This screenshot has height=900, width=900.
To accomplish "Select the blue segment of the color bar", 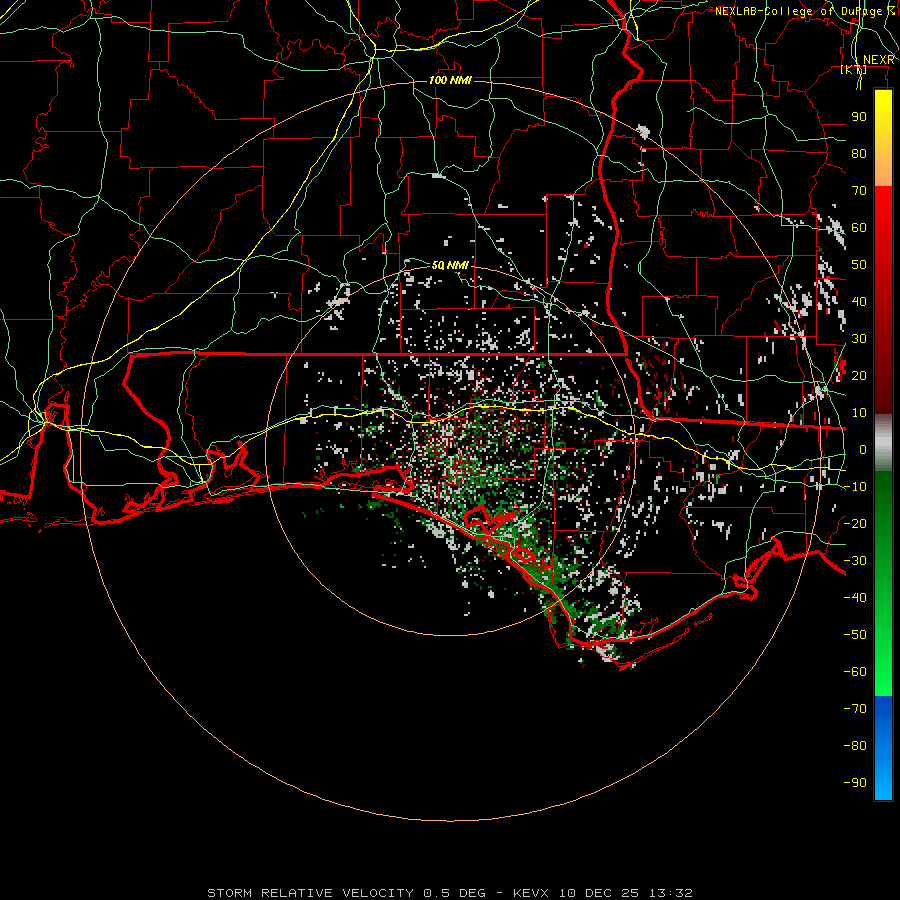I will click(x=883, y=748).
